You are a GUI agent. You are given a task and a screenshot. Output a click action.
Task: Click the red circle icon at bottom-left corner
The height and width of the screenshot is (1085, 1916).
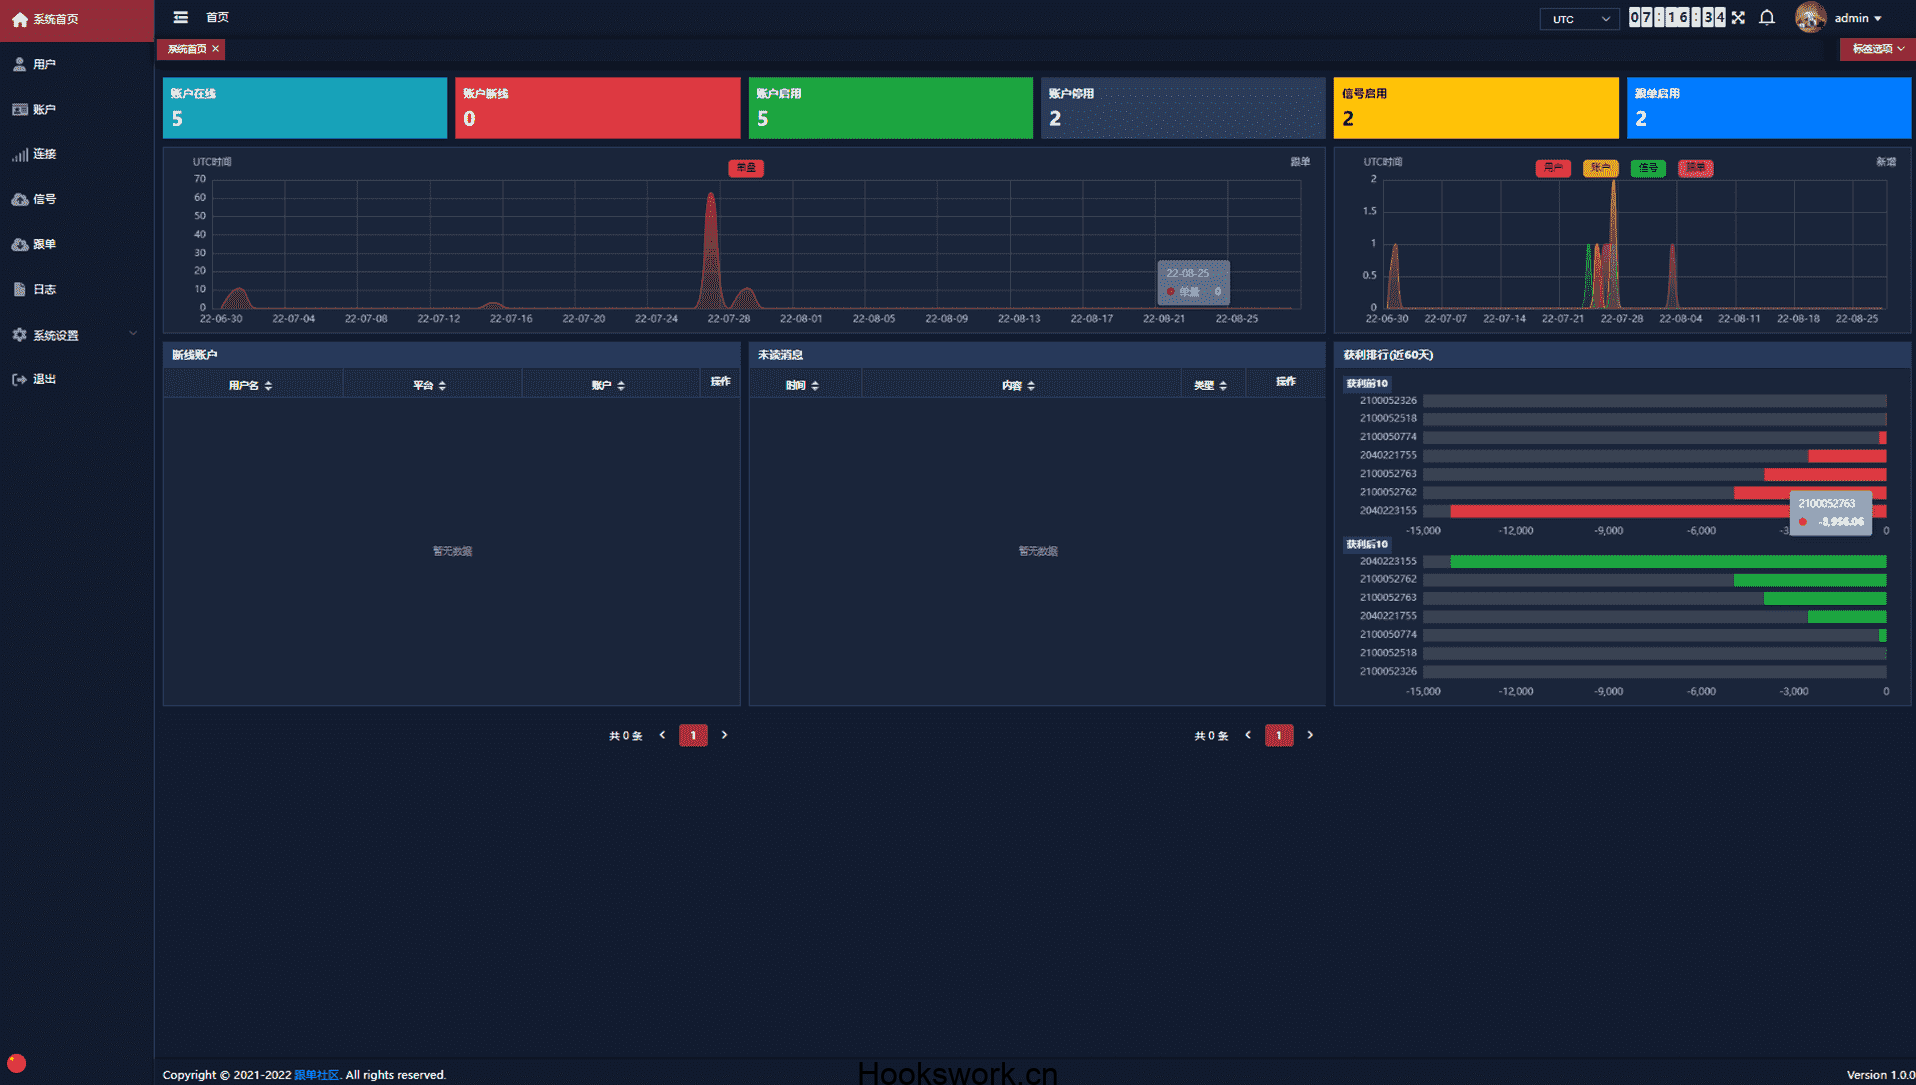pyautogui.click(x=16, y=1063)
